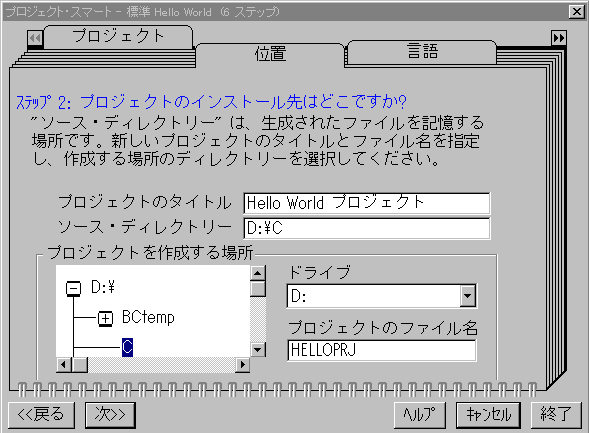The height and width of the screenshot is (433, 589).
Task: Open the ドライブ drive dropdown
Action: point(468,296)
